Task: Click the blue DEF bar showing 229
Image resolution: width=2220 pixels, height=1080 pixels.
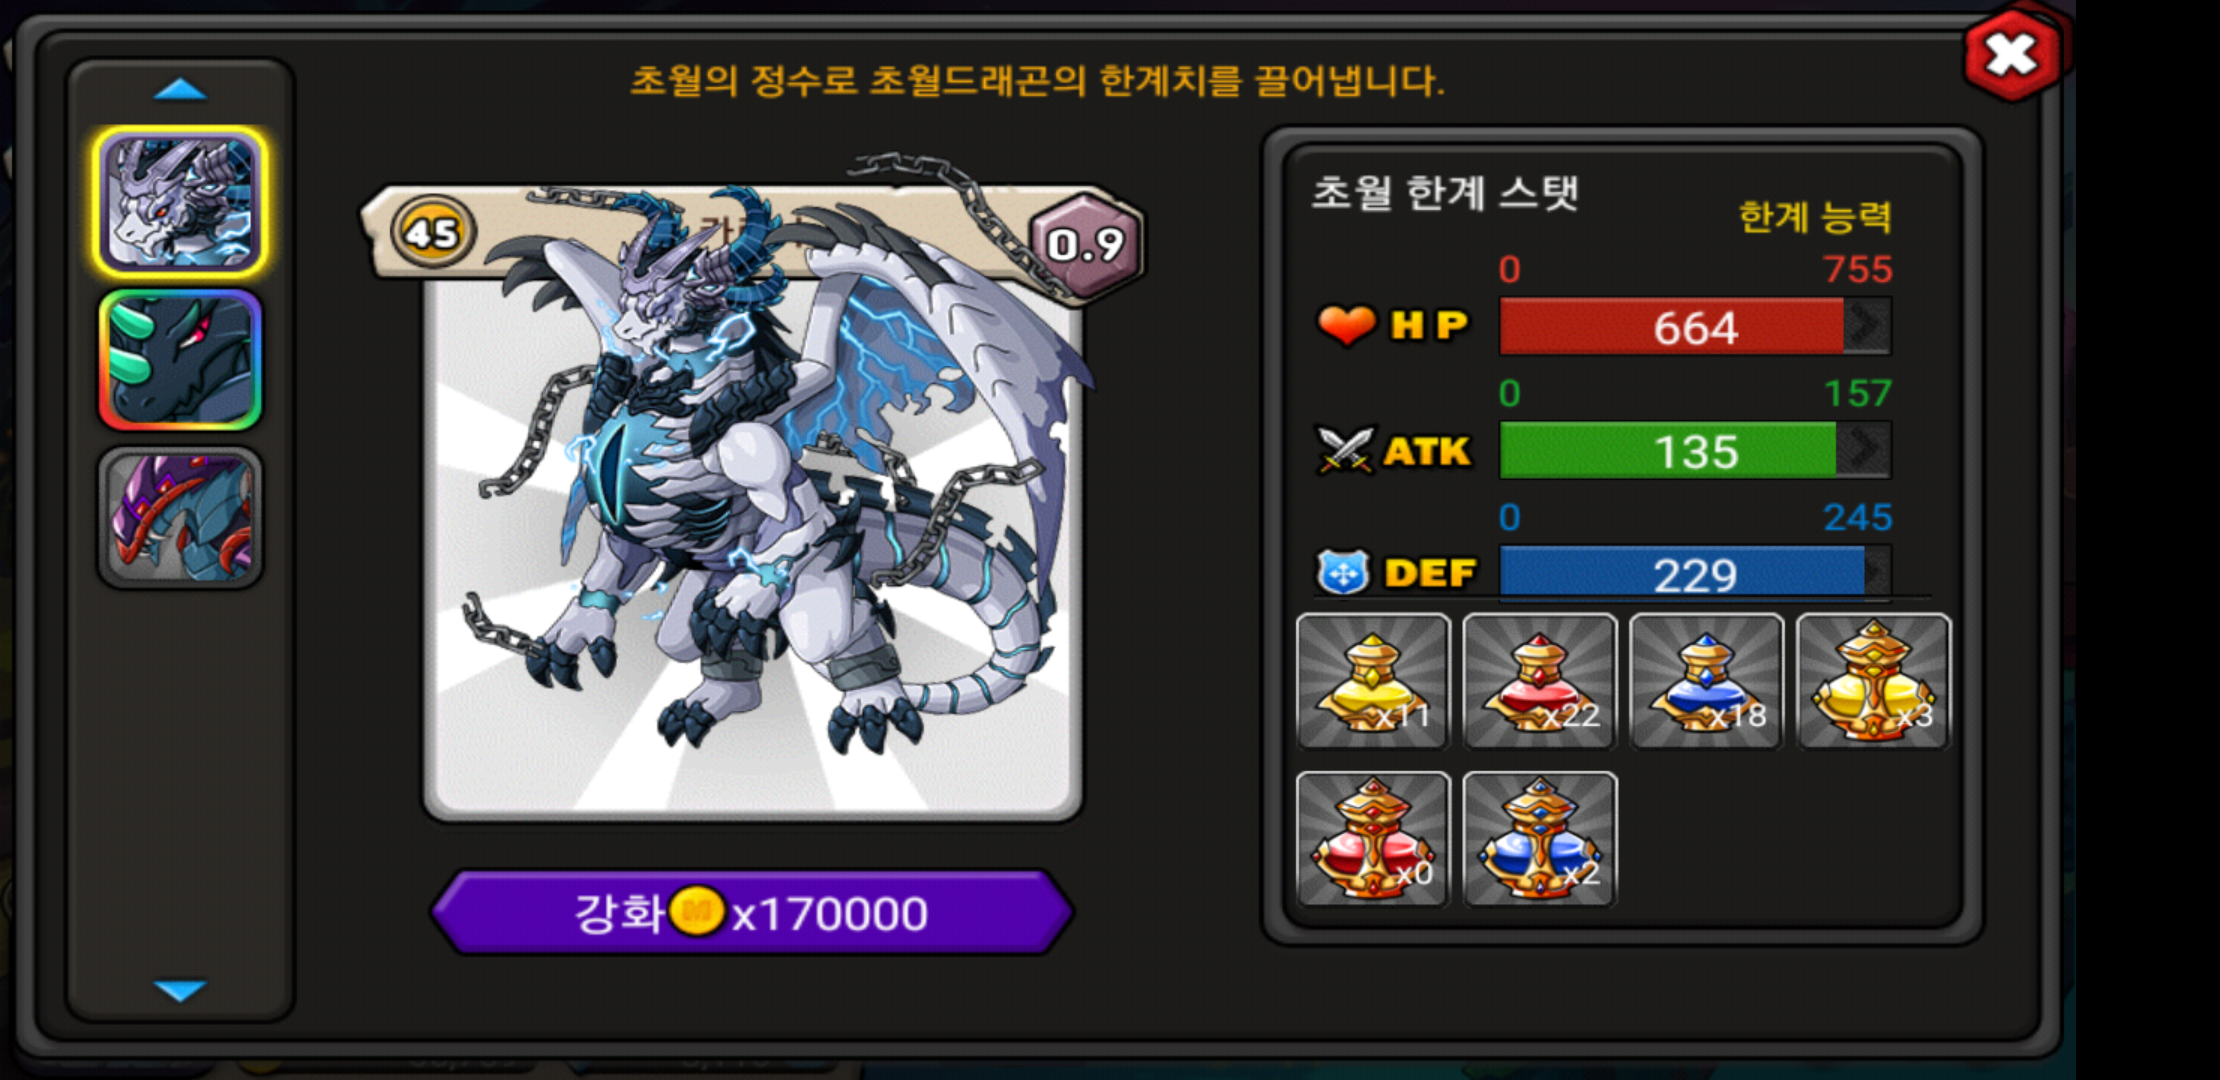Action: pyautogui.click(x=1695, y=573)
